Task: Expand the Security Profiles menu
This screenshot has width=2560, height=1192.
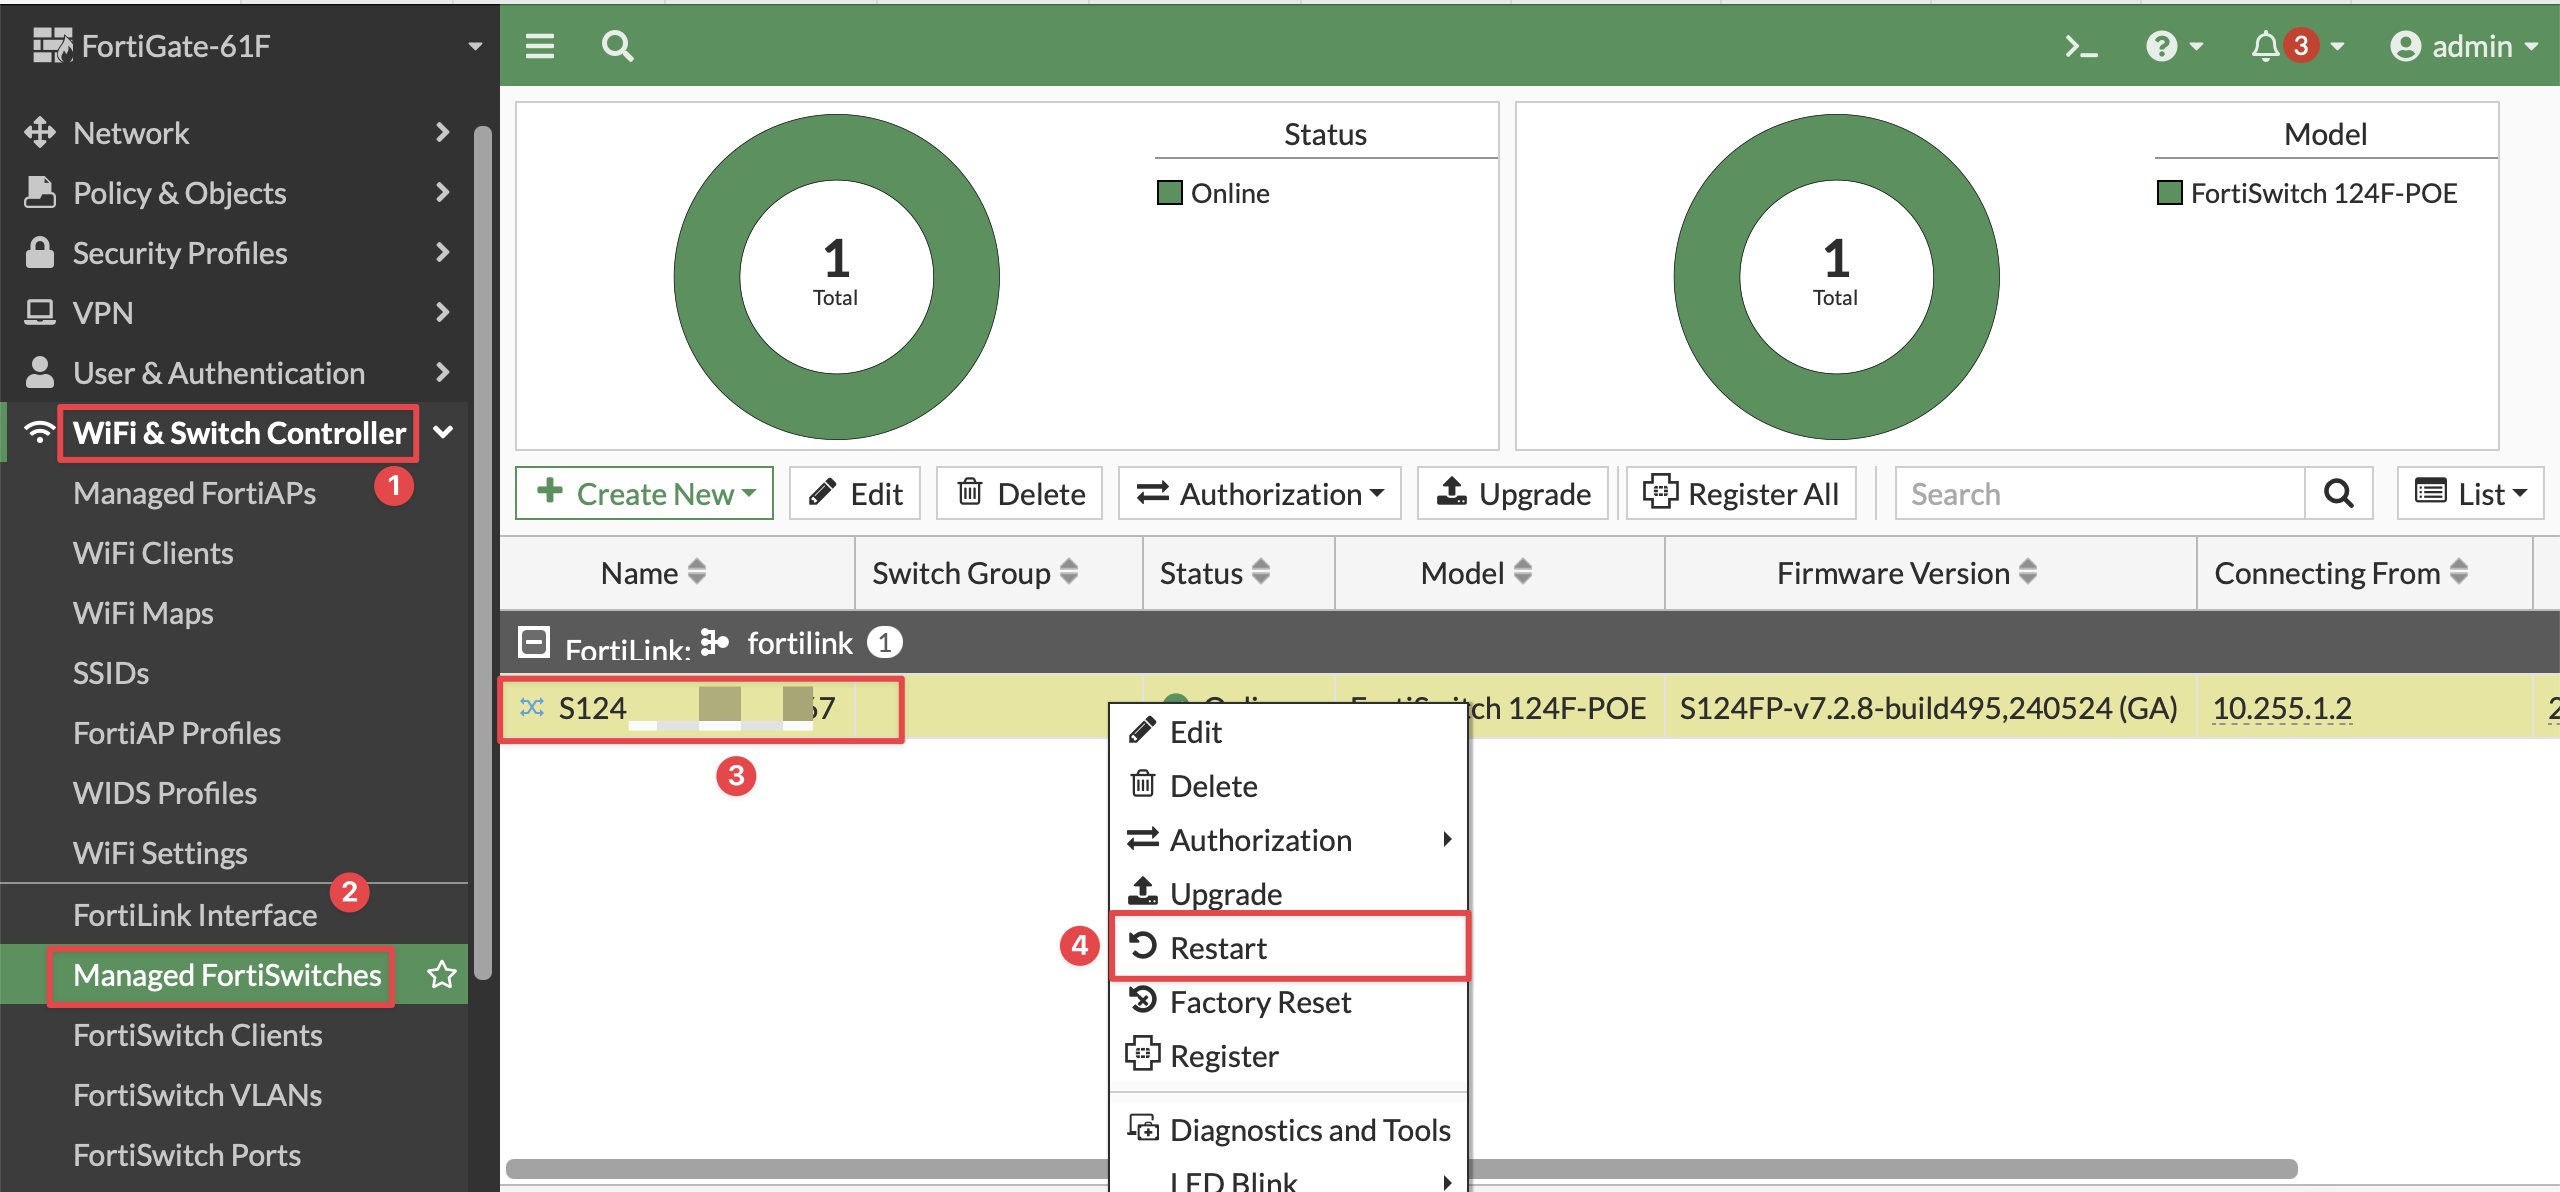Action: click(234, 253)
